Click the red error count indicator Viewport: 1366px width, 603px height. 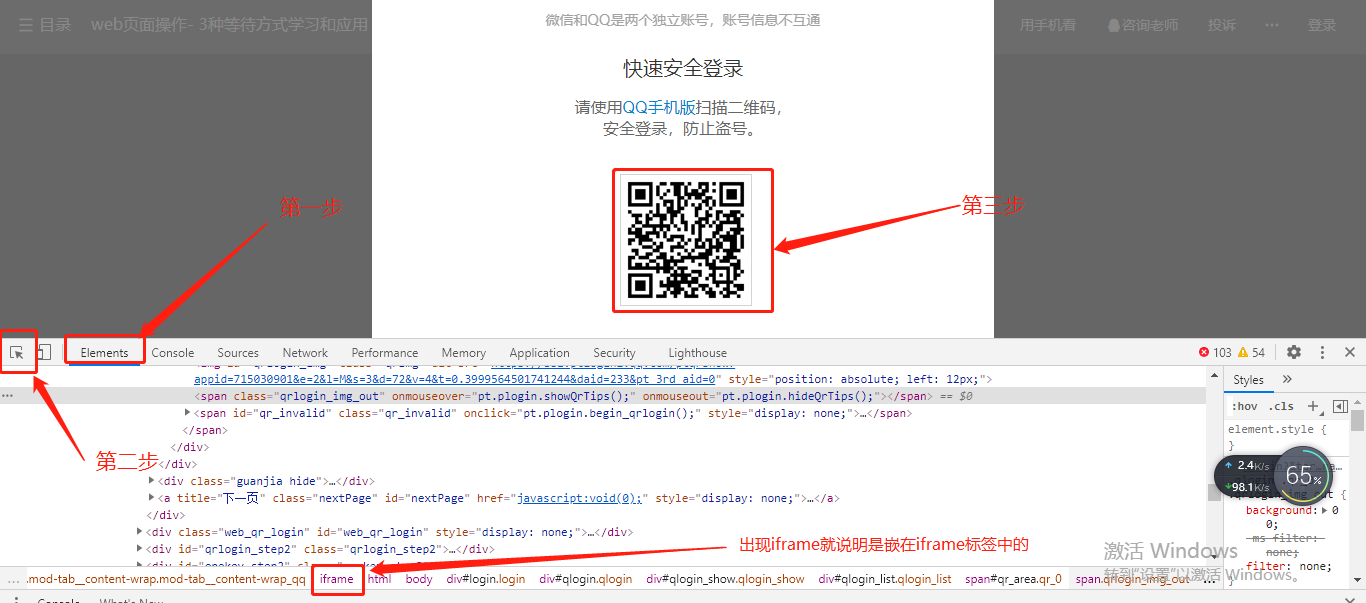[1215, 352]
